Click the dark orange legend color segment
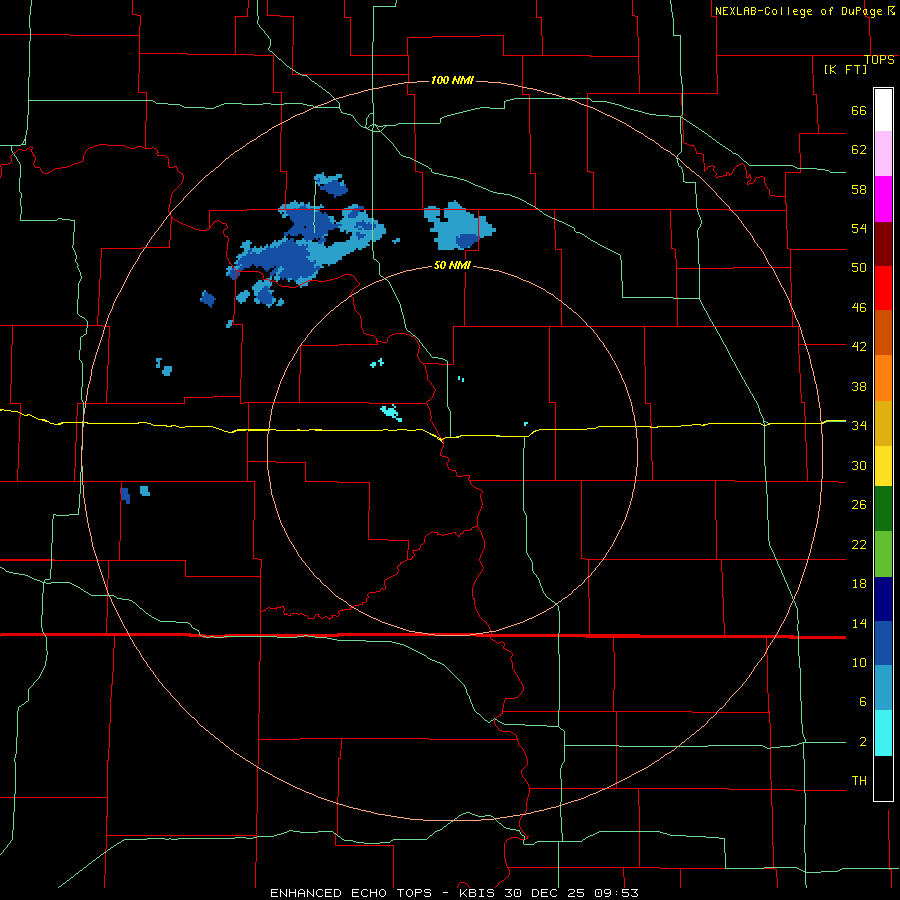The image size is (900, 900). point(883,332)
